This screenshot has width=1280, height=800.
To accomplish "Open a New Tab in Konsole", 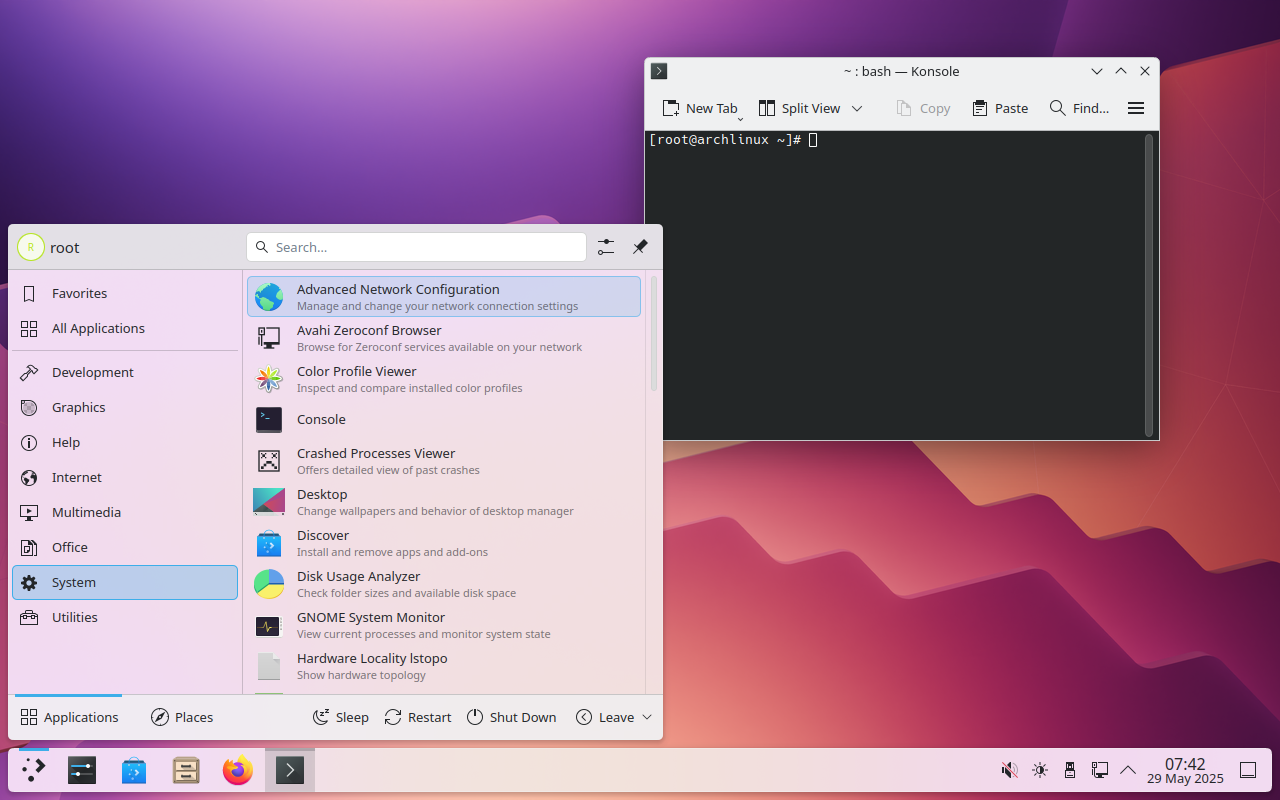I will pos(699,108).
